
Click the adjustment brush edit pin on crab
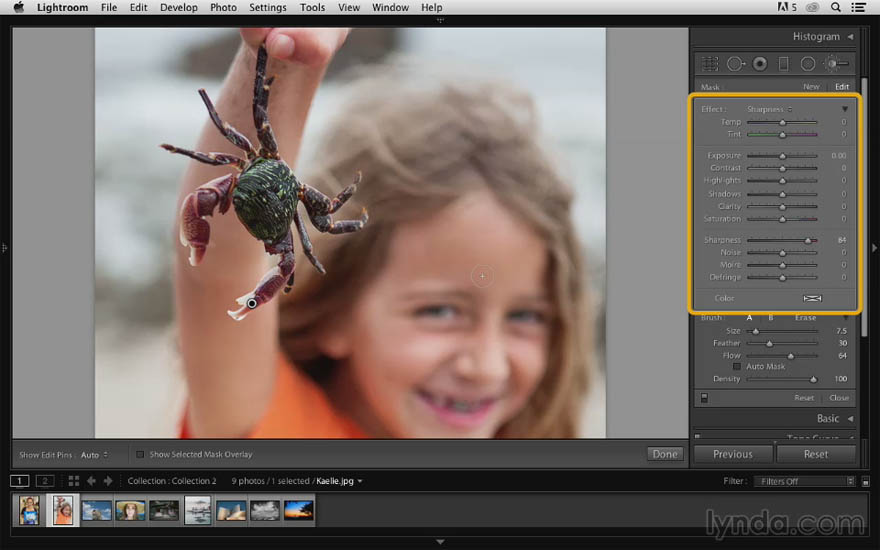(252, 303)
